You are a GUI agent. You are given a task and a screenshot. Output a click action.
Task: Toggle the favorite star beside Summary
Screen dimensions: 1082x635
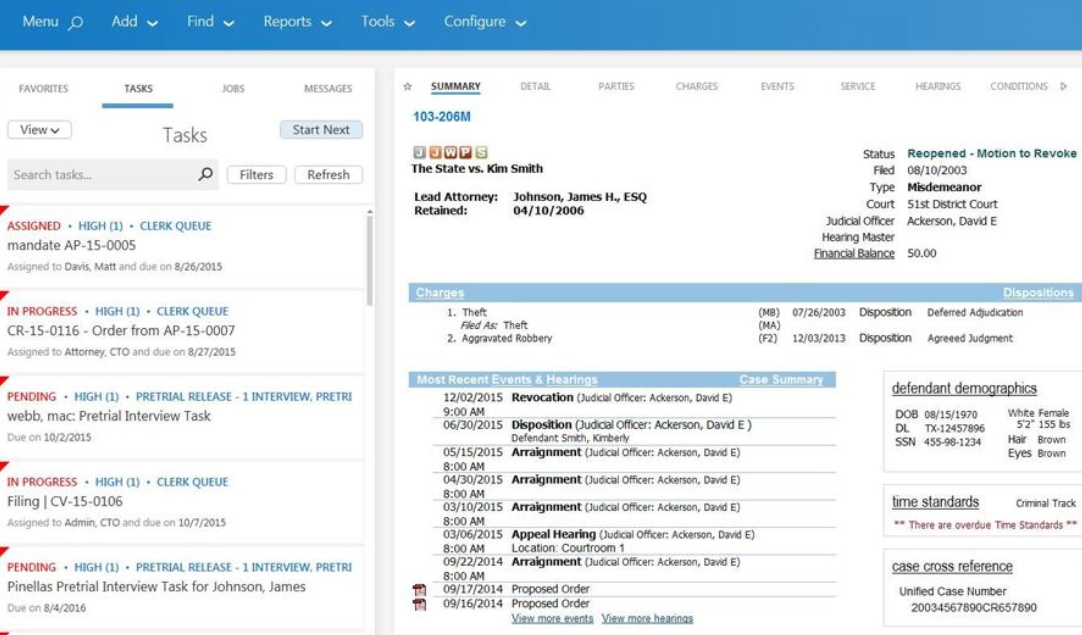tap(407, 86)
